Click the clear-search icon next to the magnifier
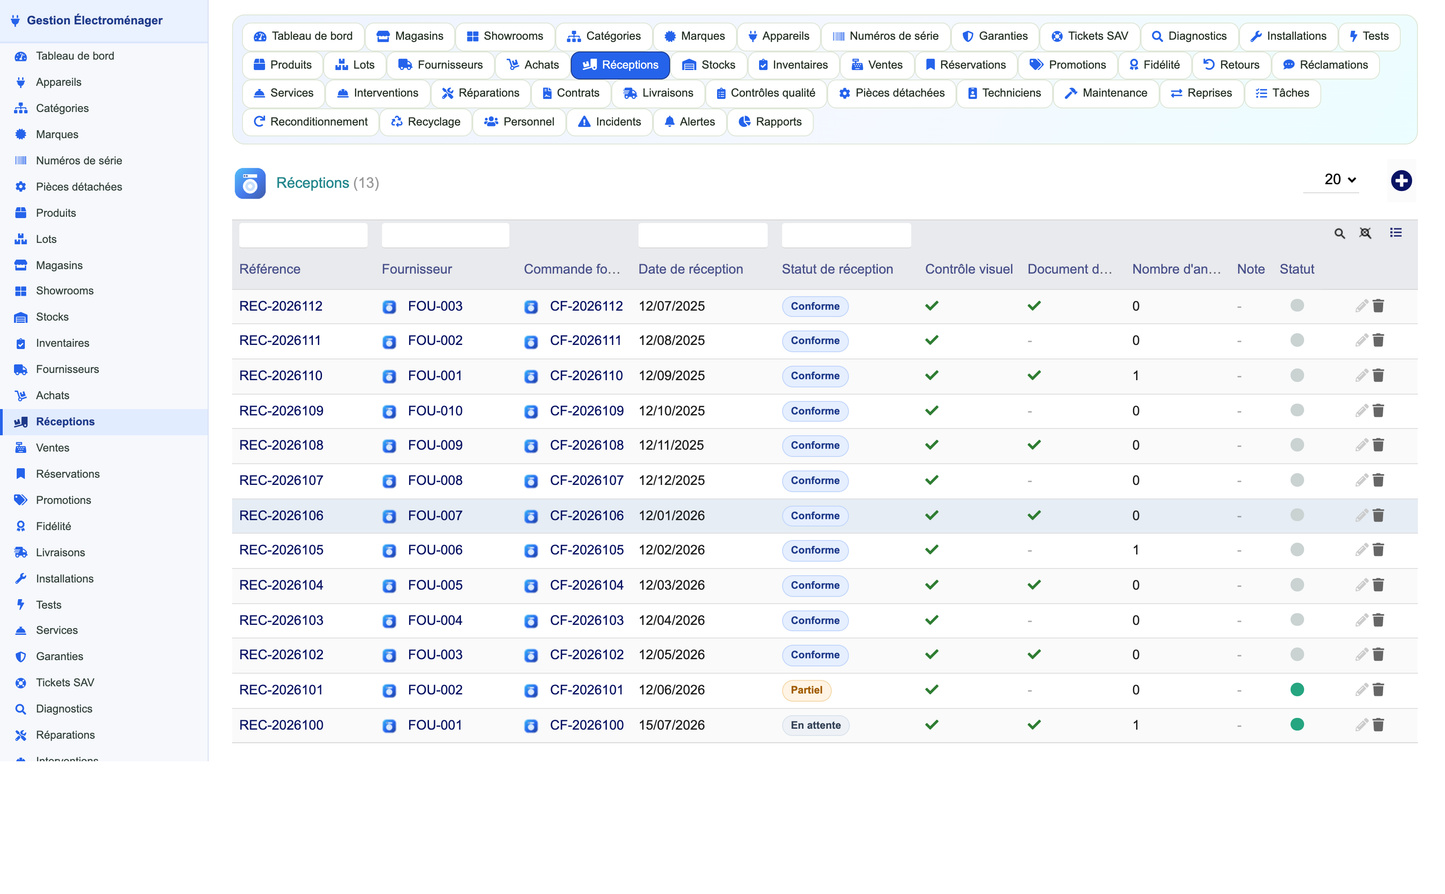The width and height of the screenshot is (1445, 894). point(1365,233)
